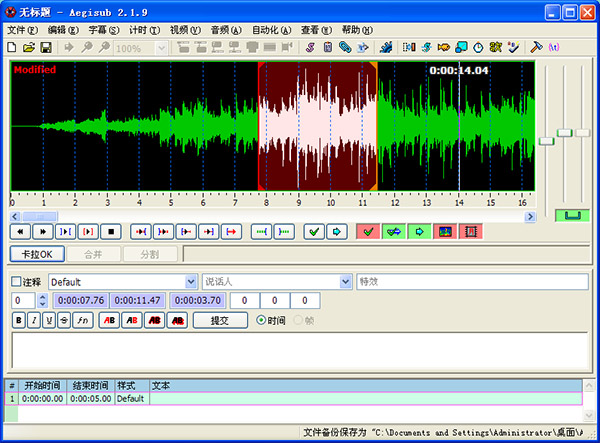Apply bold with the B button
The width and height of the screenshot is (600, 443).
(19, 320)
